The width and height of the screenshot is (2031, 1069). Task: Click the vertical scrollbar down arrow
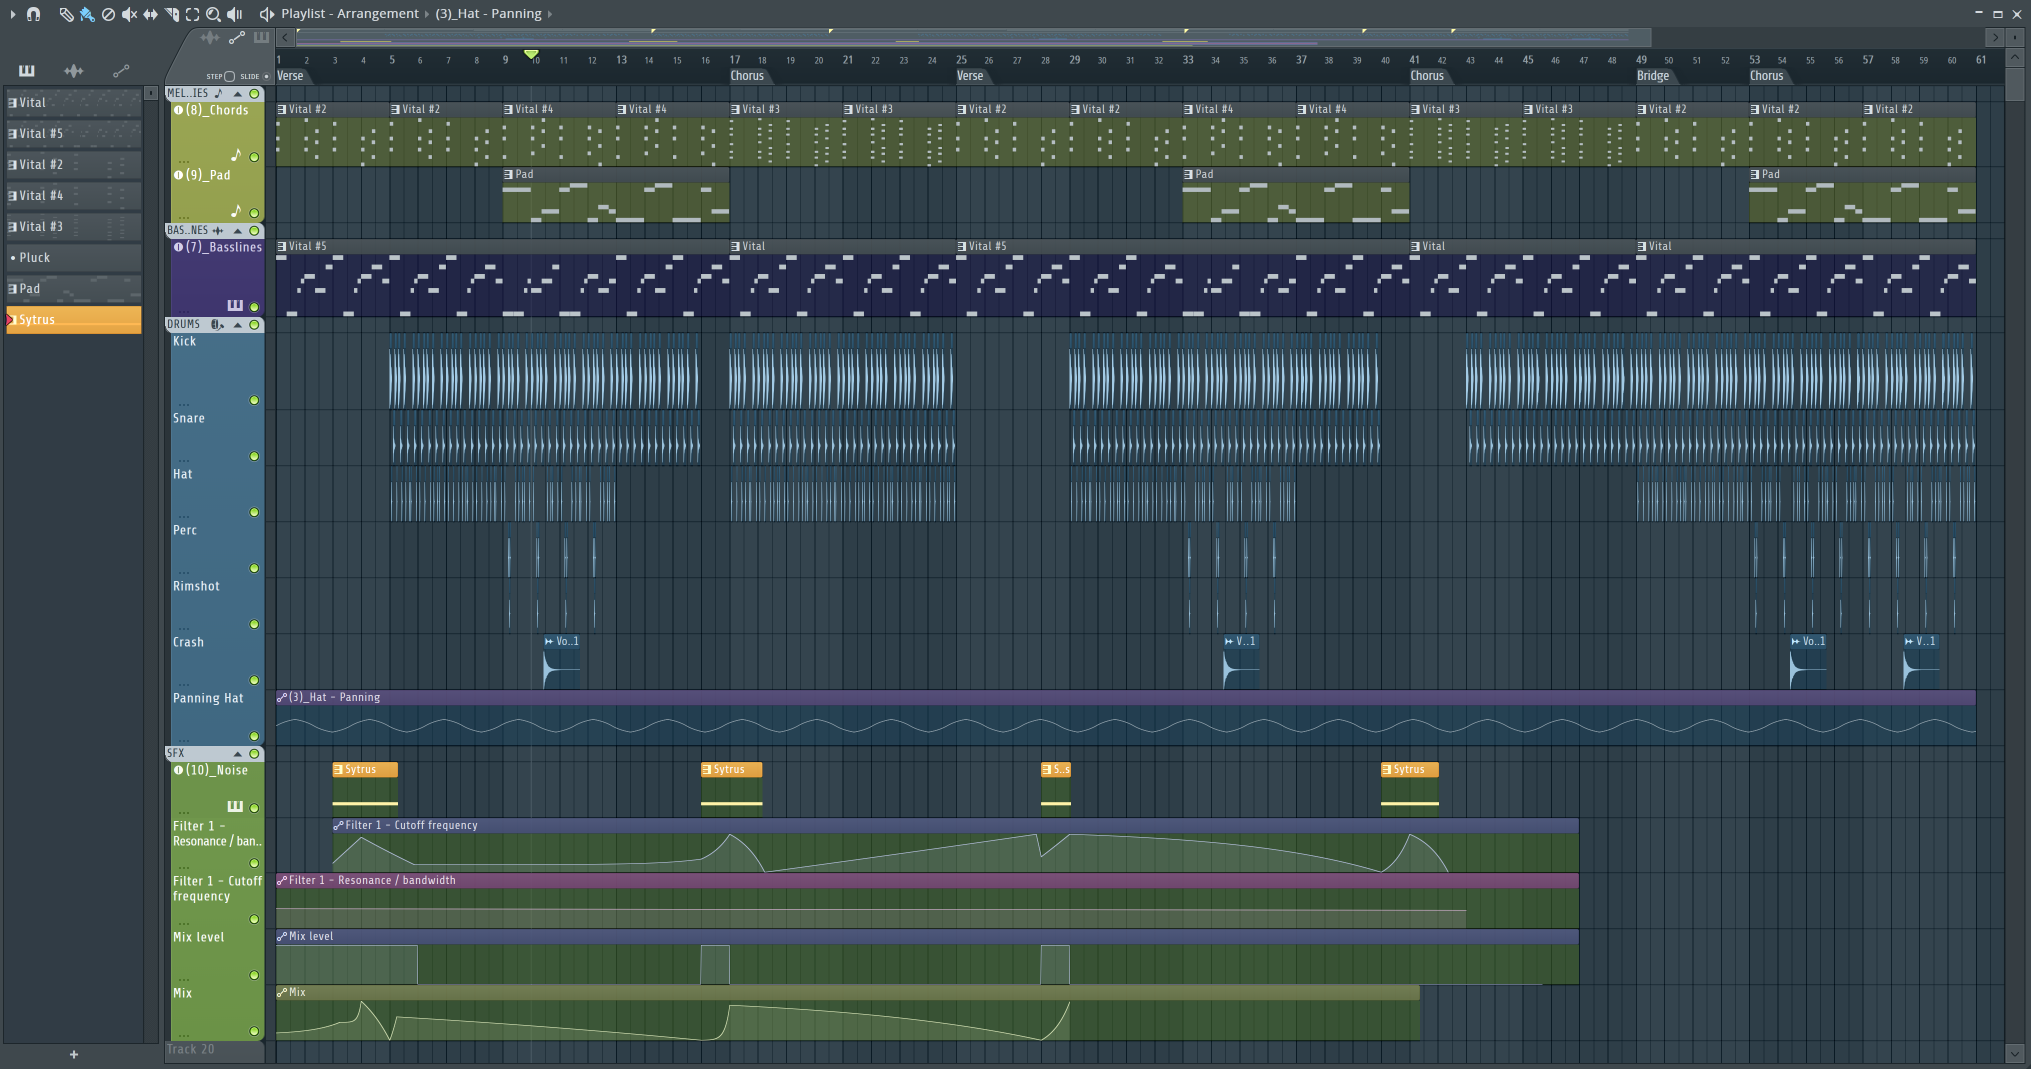2014,1053
